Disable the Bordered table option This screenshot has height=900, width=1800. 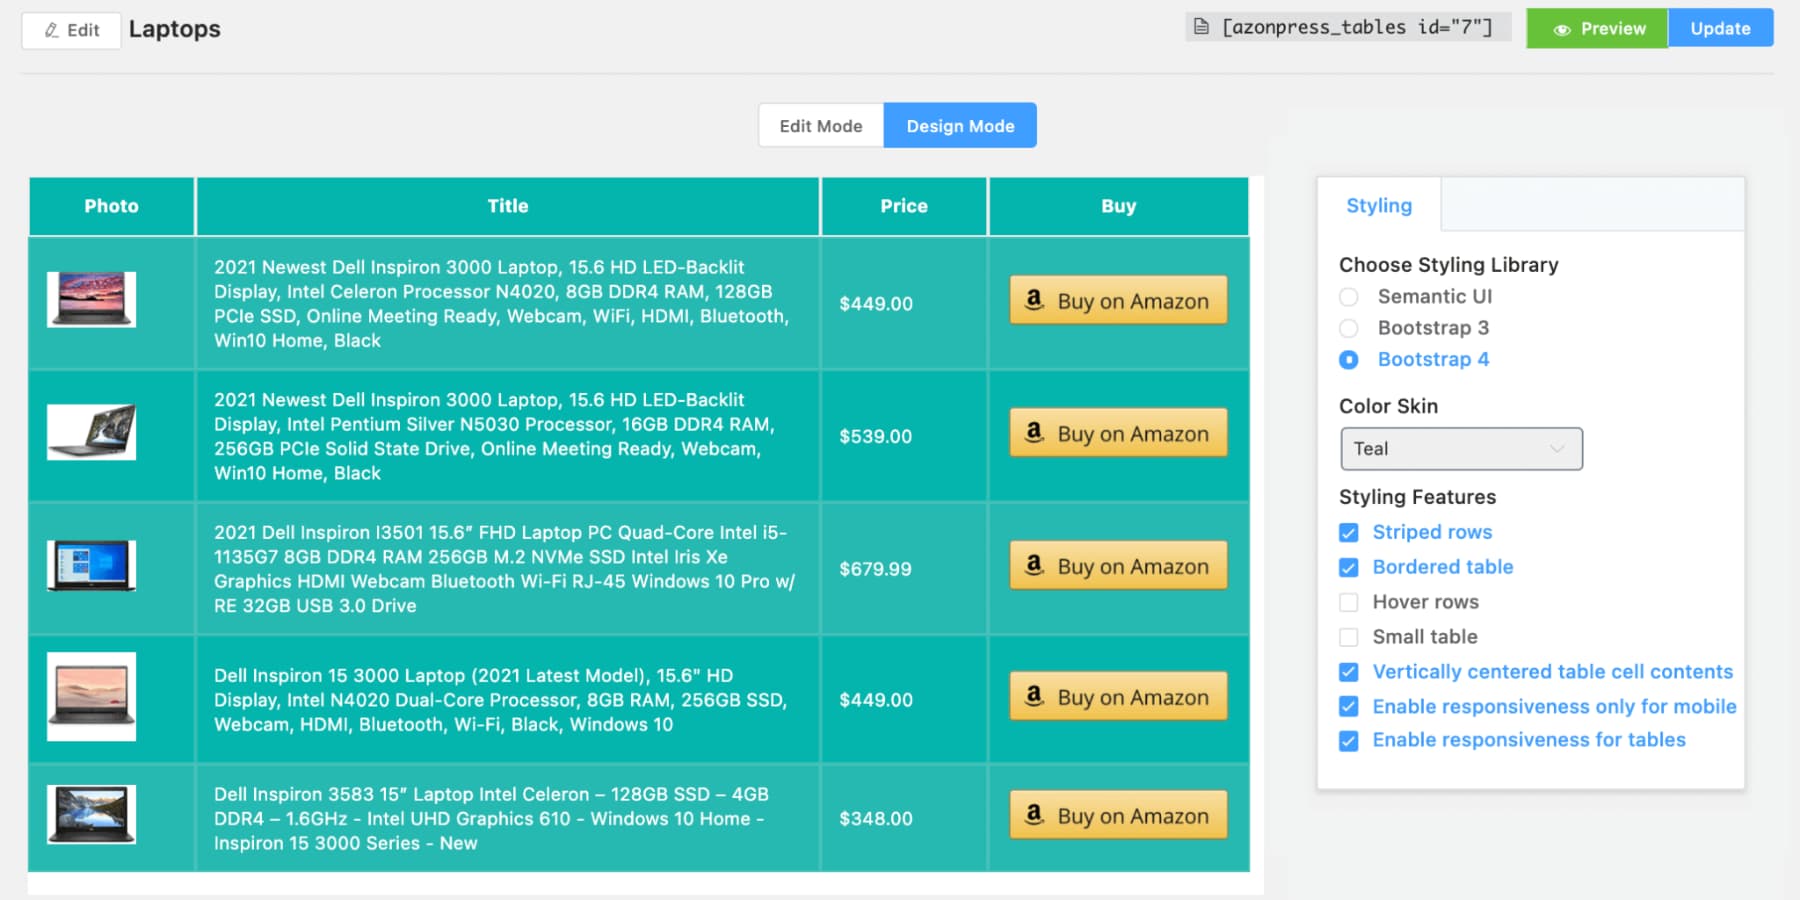click(x=1348, y=567)
